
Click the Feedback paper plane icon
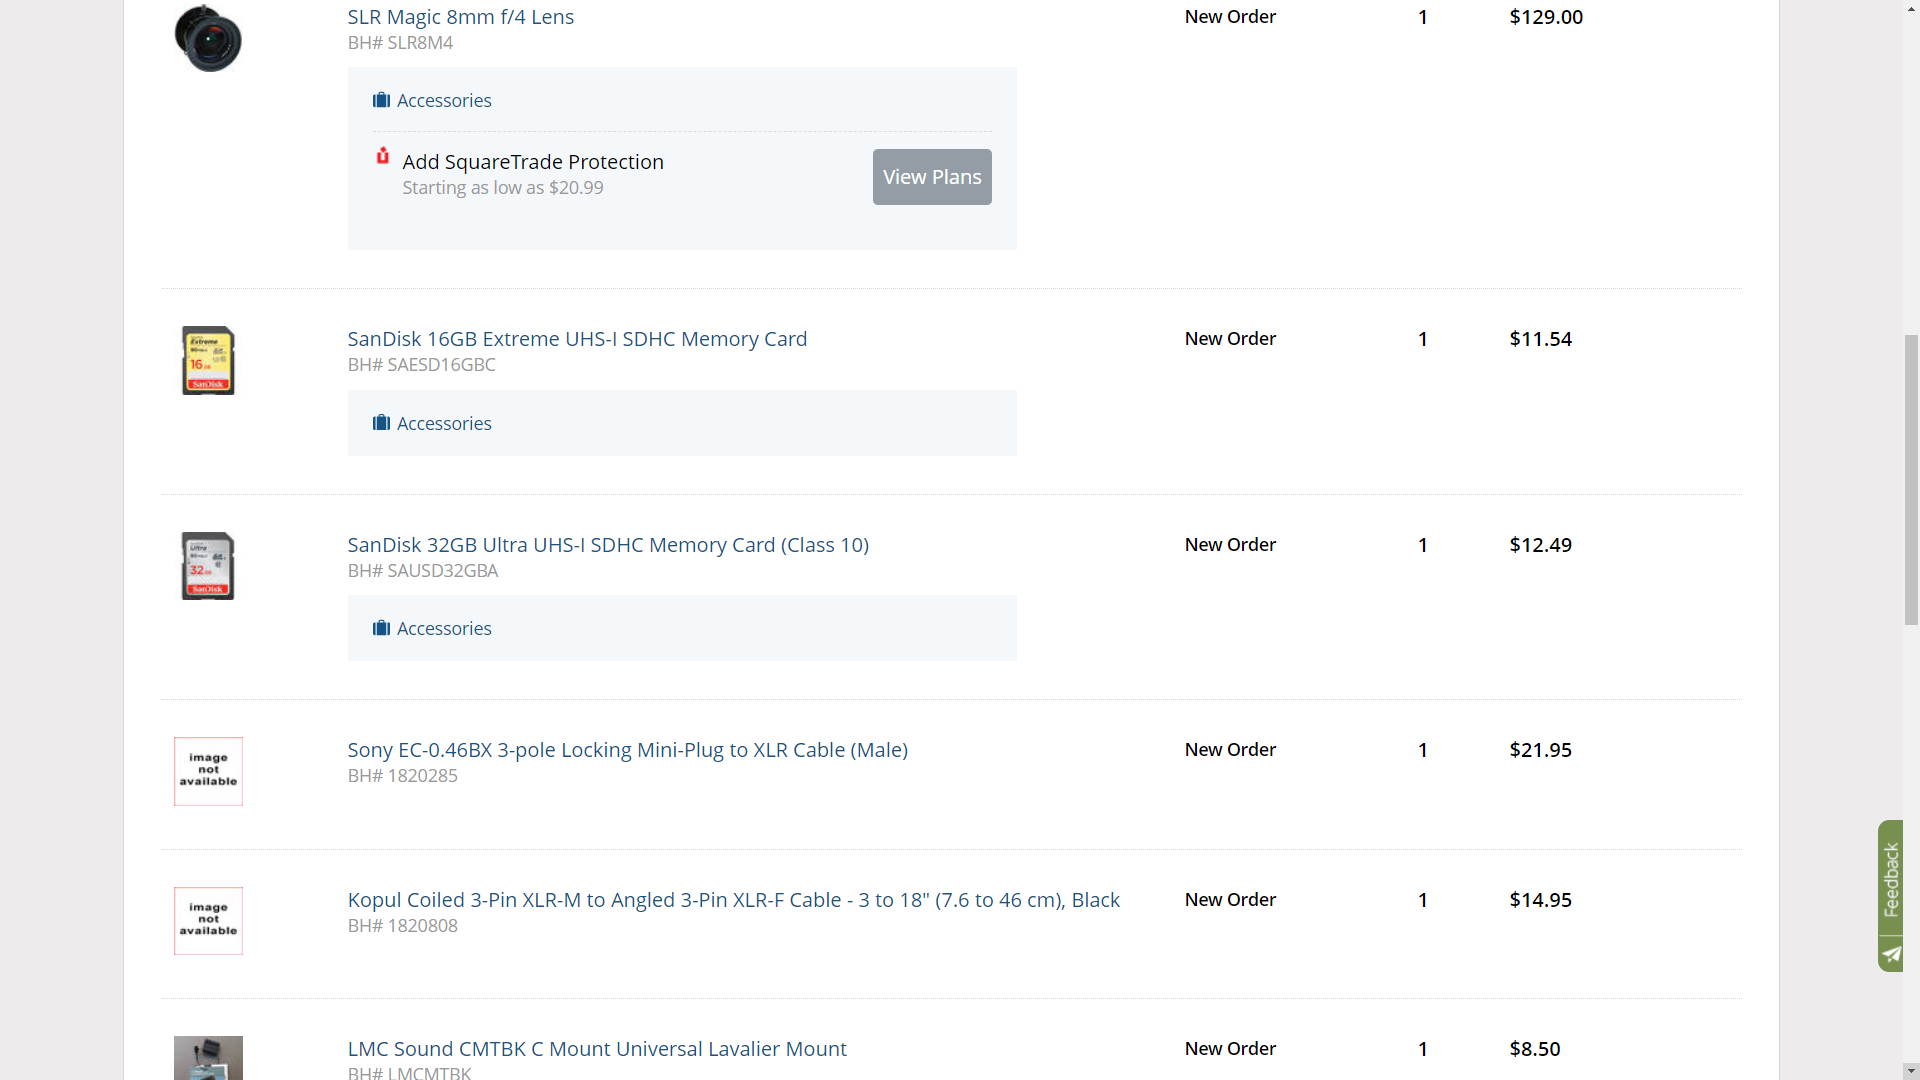(1890, 954)
